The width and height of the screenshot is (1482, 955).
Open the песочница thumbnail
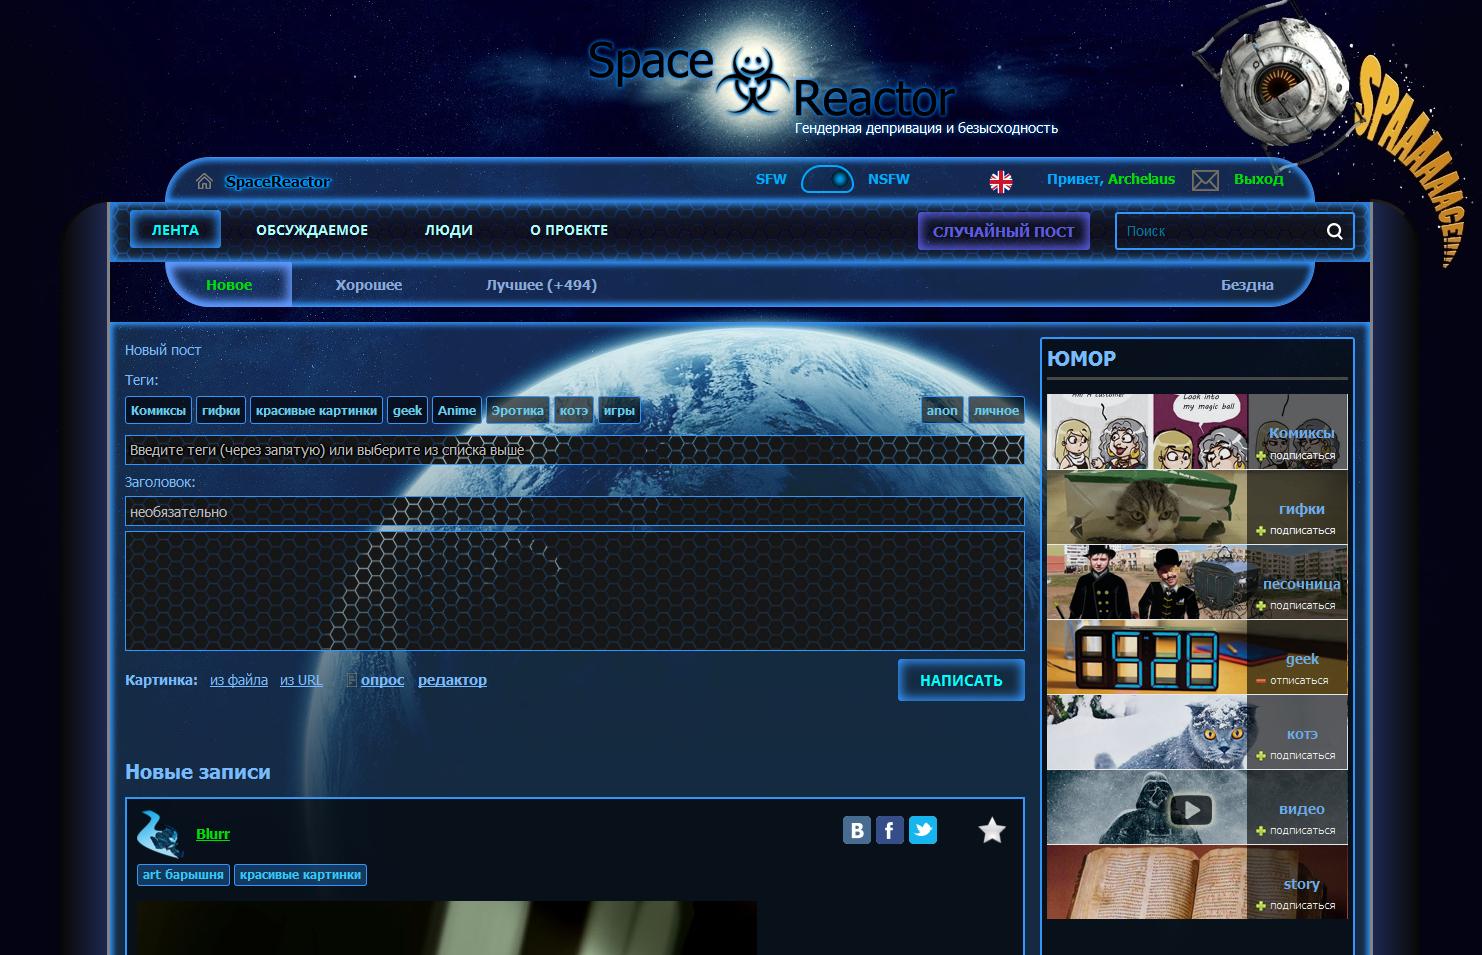(1147, 582)
